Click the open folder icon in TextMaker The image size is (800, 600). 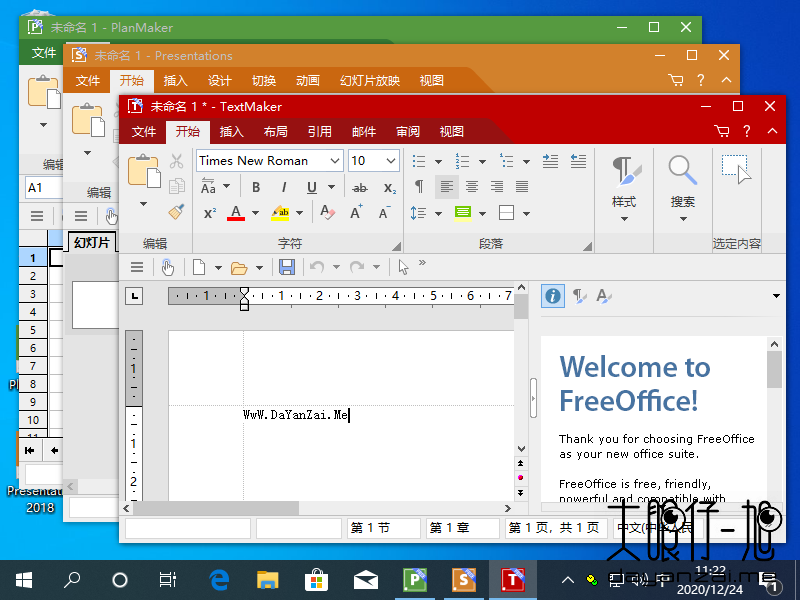click(239, 267)
